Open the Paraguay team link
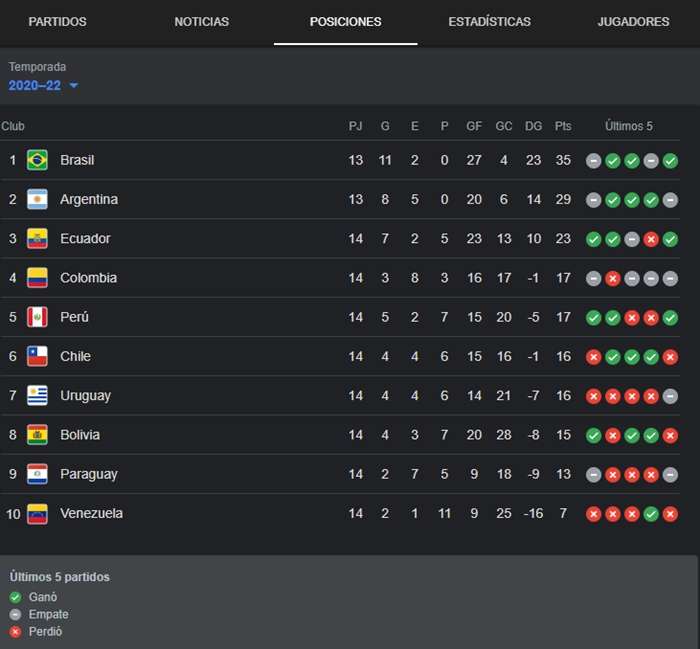This screenshot has height=649, width=700. coord(89,474)
